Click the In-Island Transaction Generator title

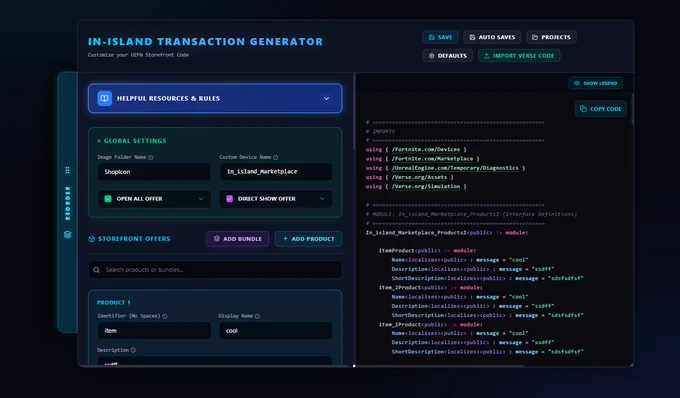pos(206,42)
